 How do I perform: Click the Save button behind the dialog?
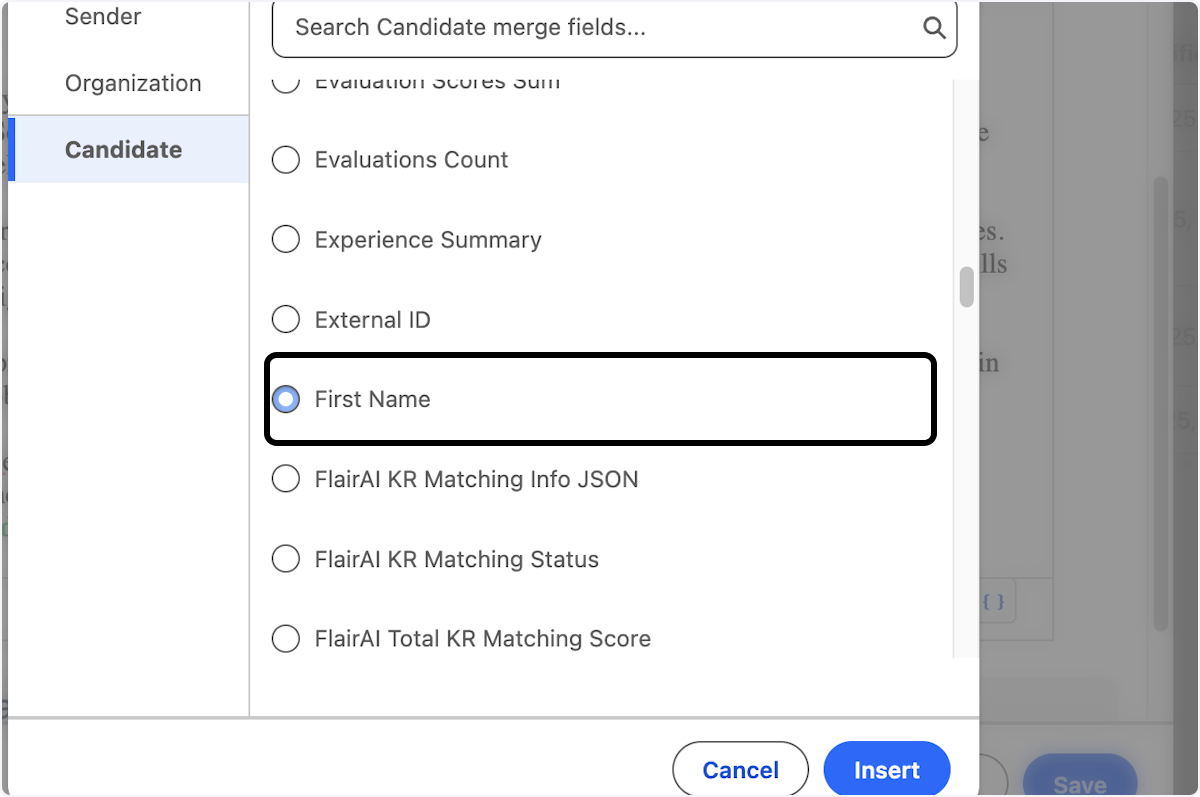point(1079,784)
